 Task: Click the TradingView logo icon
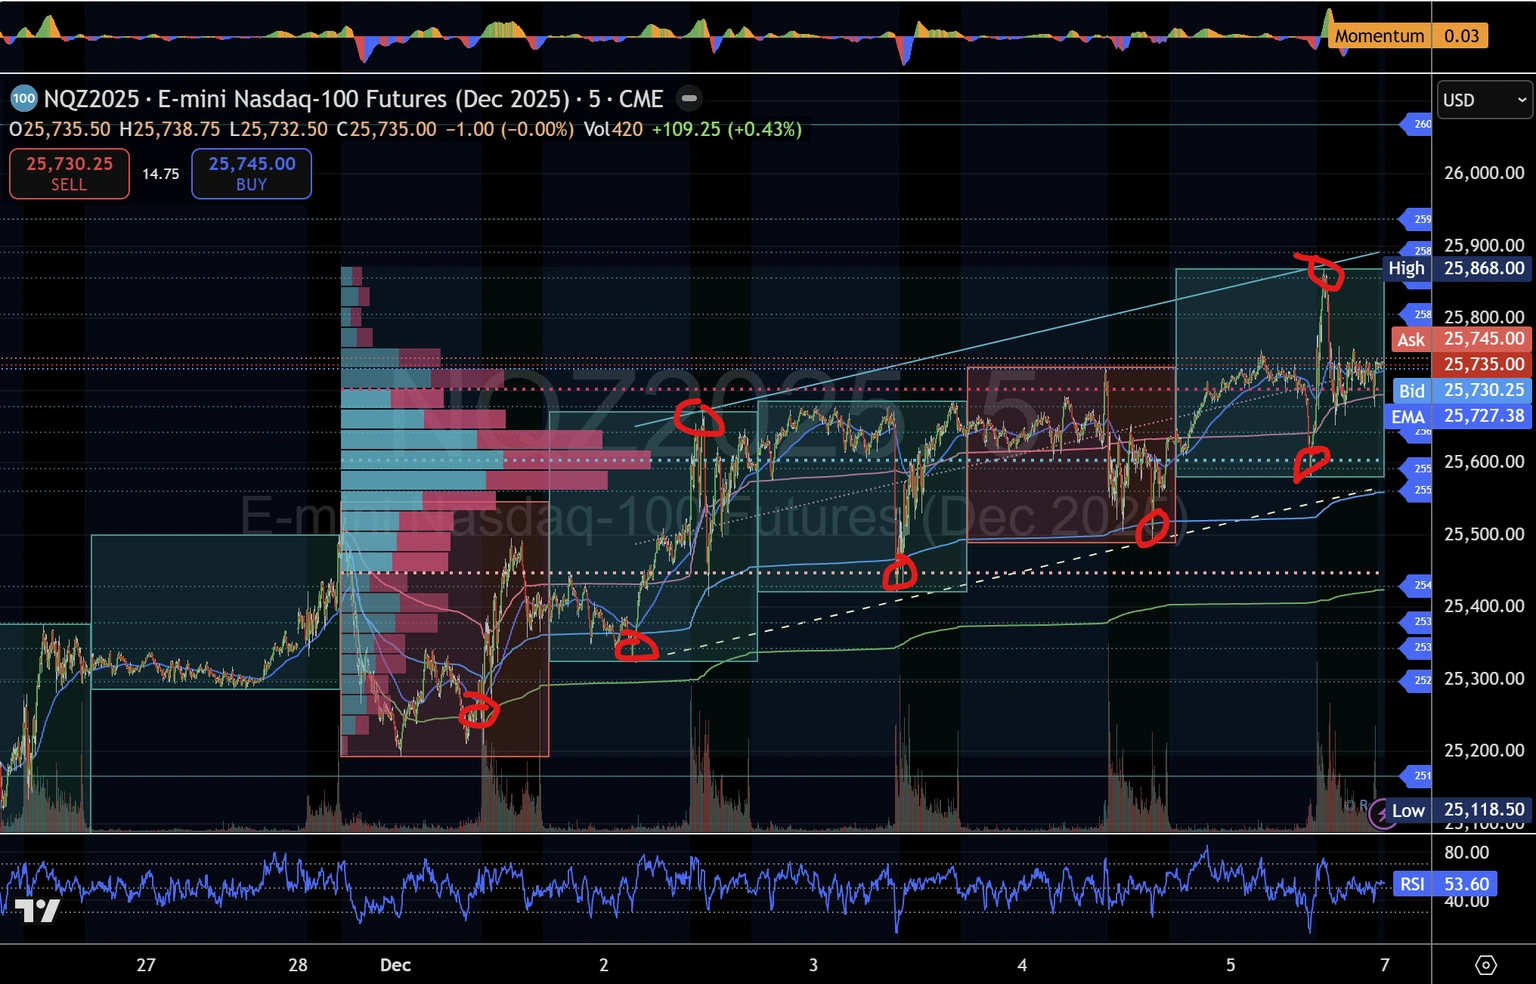point(37,910)
